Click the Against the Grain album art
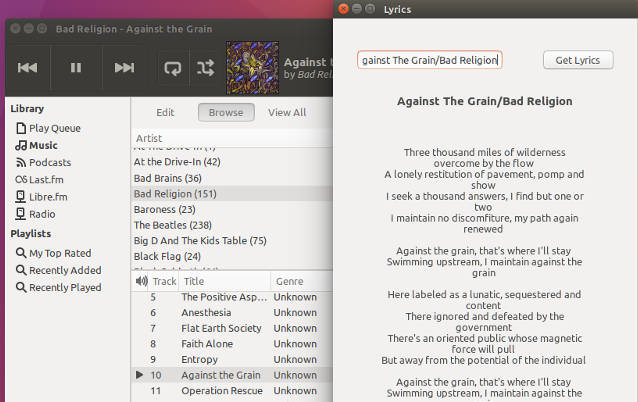The width and height of the screenshot is (638, 402). click(x=252, y=68)
